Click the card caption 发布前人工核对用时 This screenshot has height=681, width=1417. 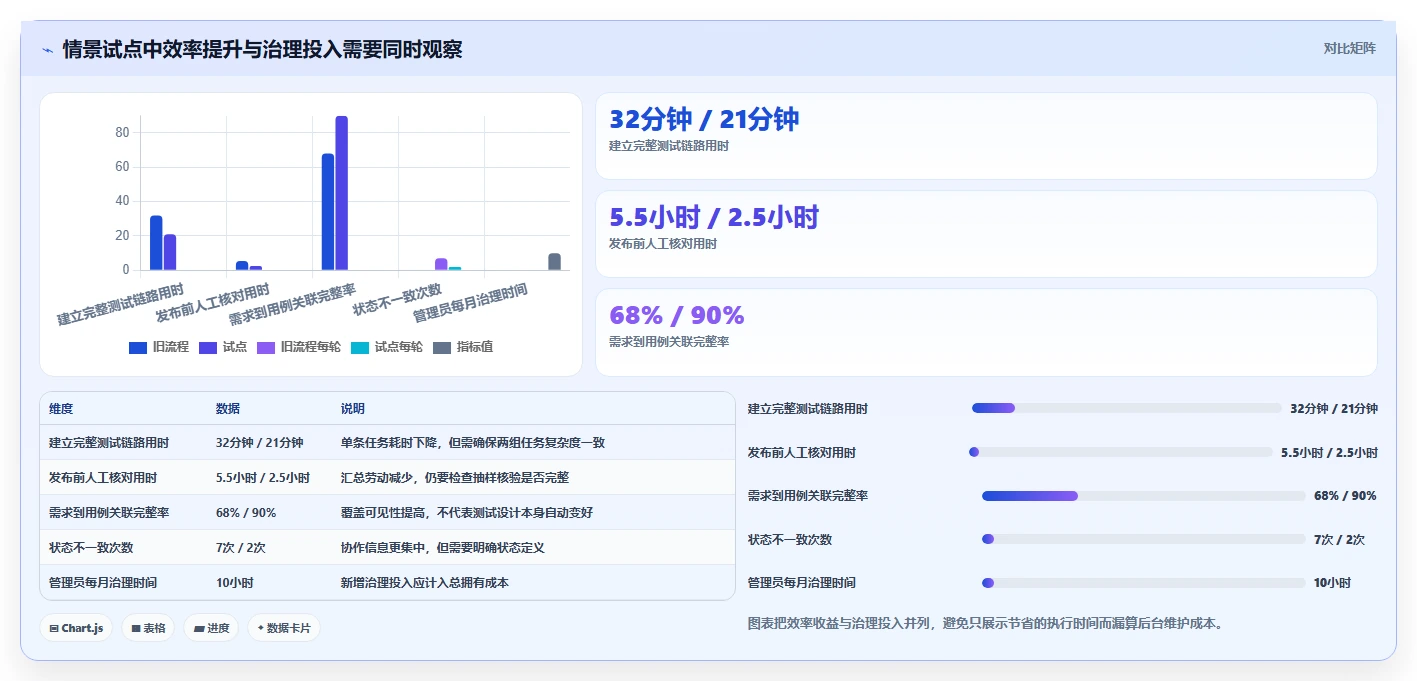point(663,244)
